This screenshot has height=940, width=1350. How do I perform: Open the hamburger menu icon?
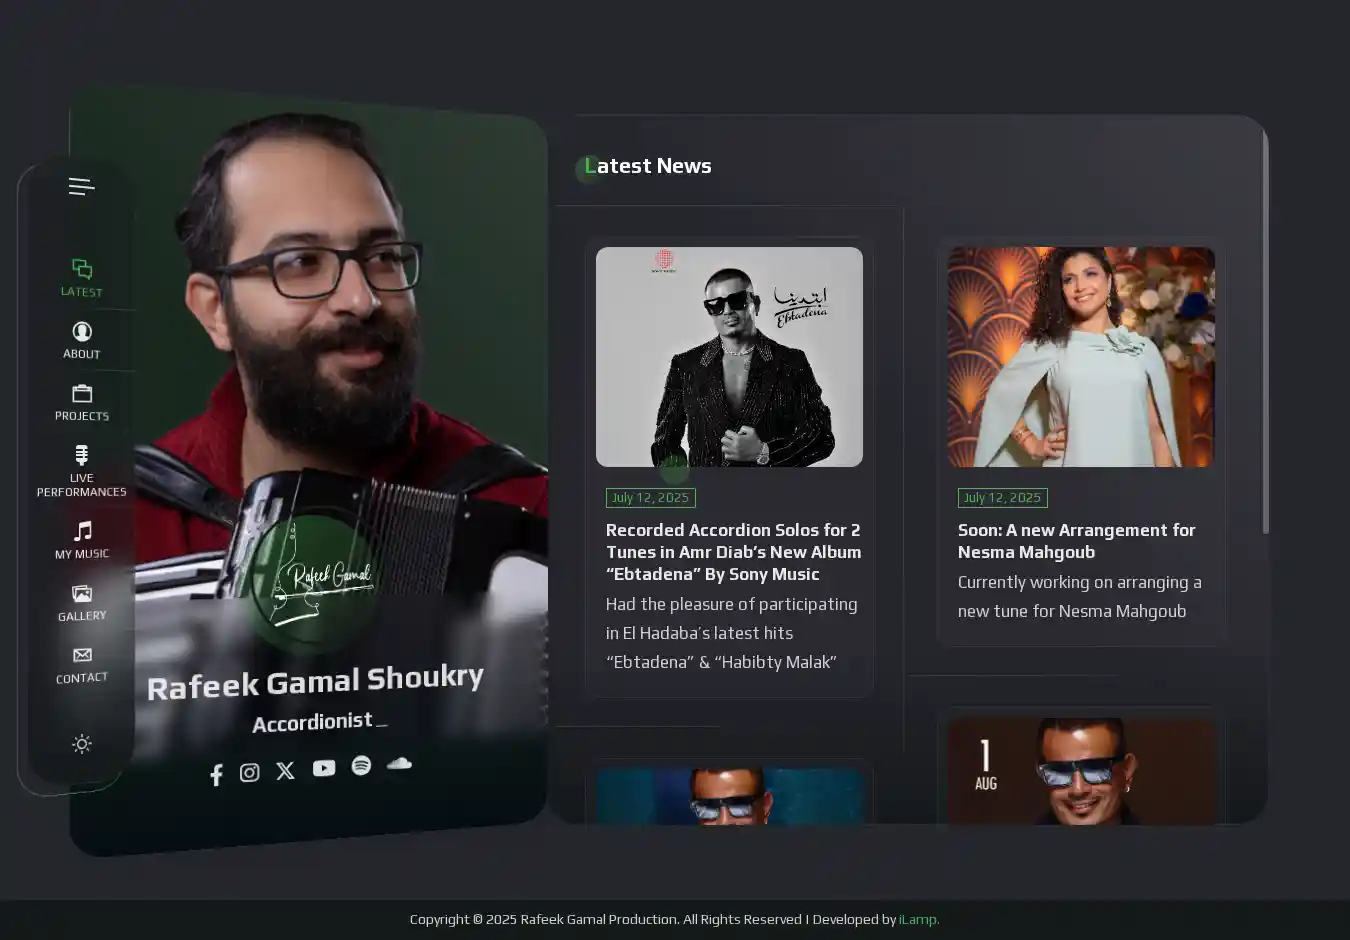[x=81, y=187]
